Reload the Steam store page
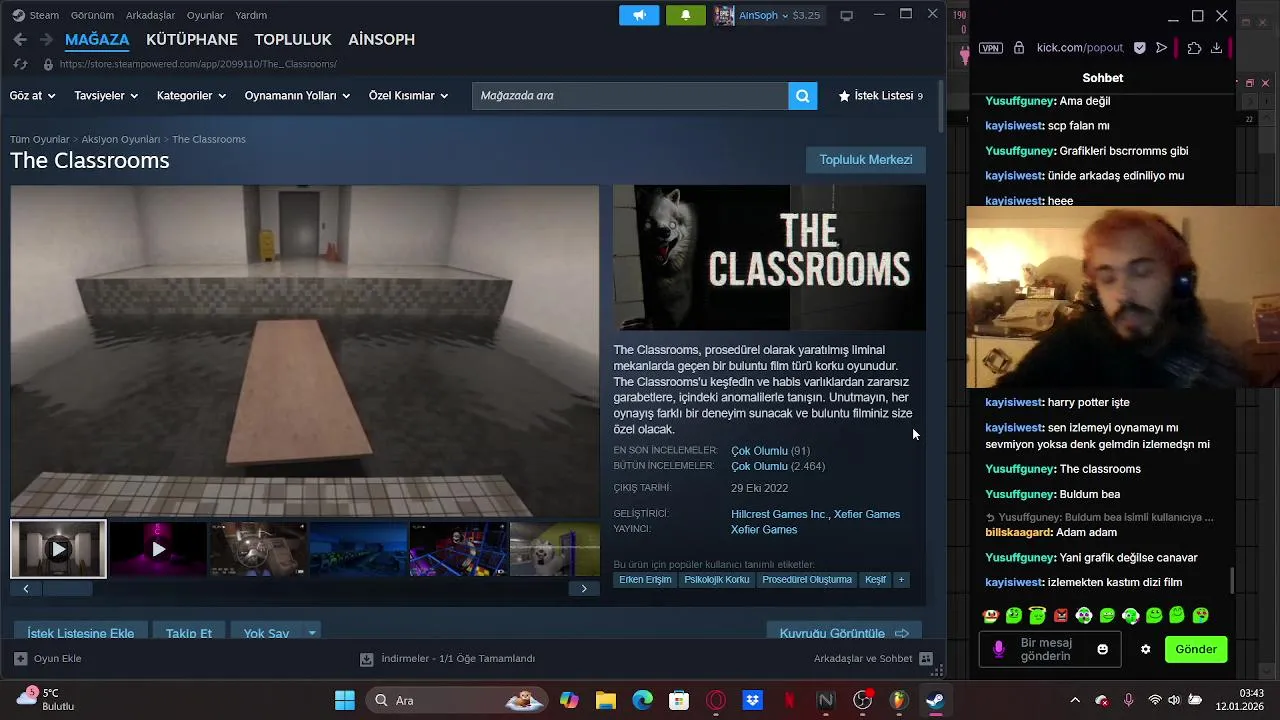Viewport: 1280px width, 720px height. click(x=20, y=64)
